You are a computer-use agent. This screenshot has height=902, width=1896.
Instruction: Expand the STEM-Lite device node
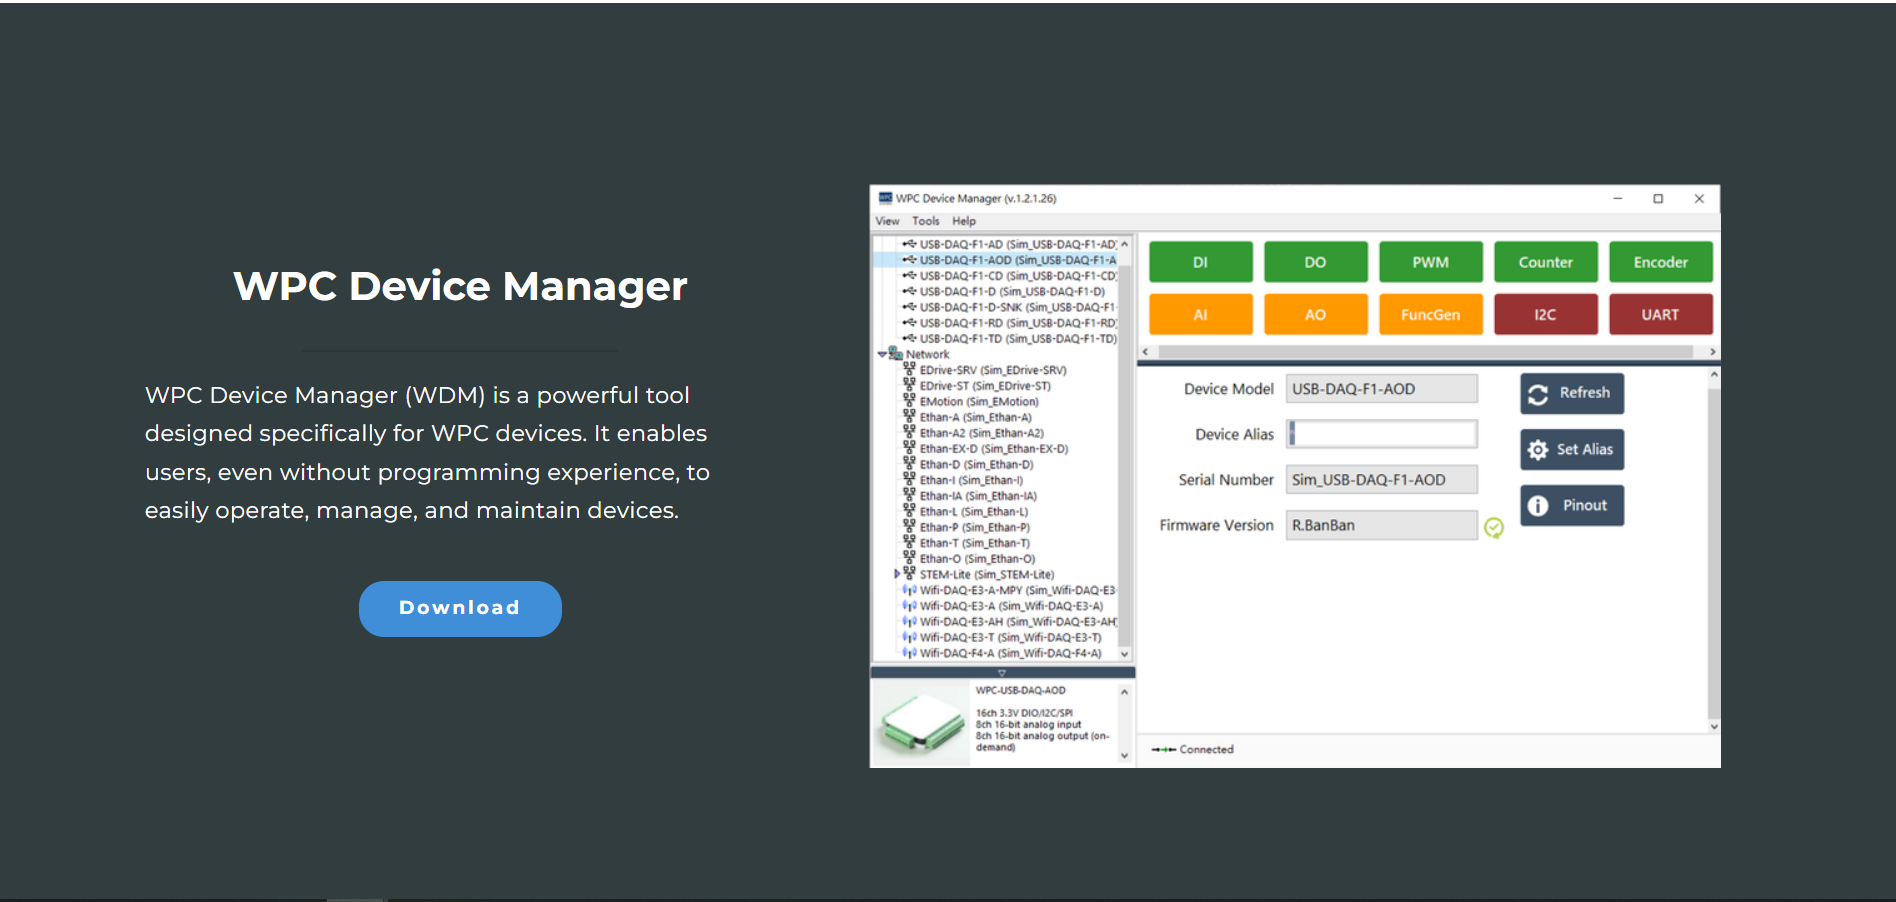point(897,574)
